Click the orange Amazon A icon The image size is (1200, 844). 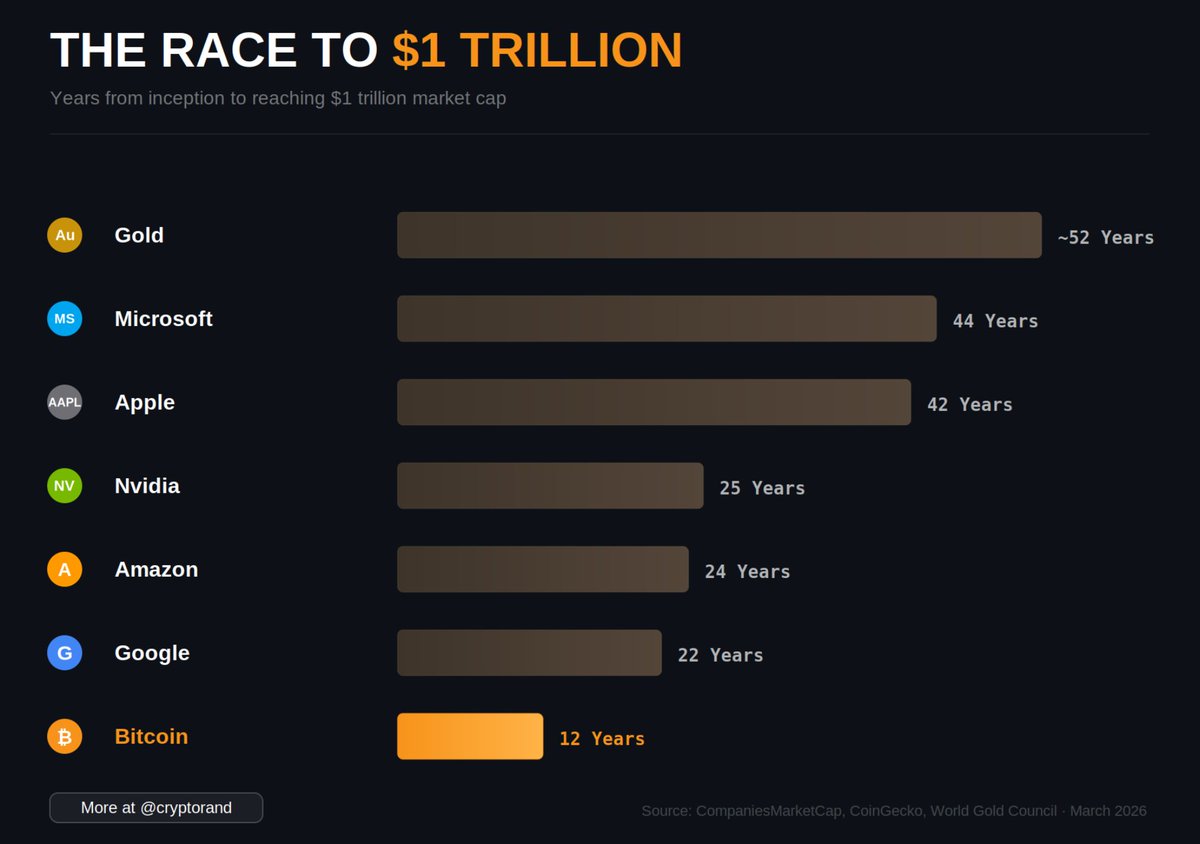pos(65,569)
